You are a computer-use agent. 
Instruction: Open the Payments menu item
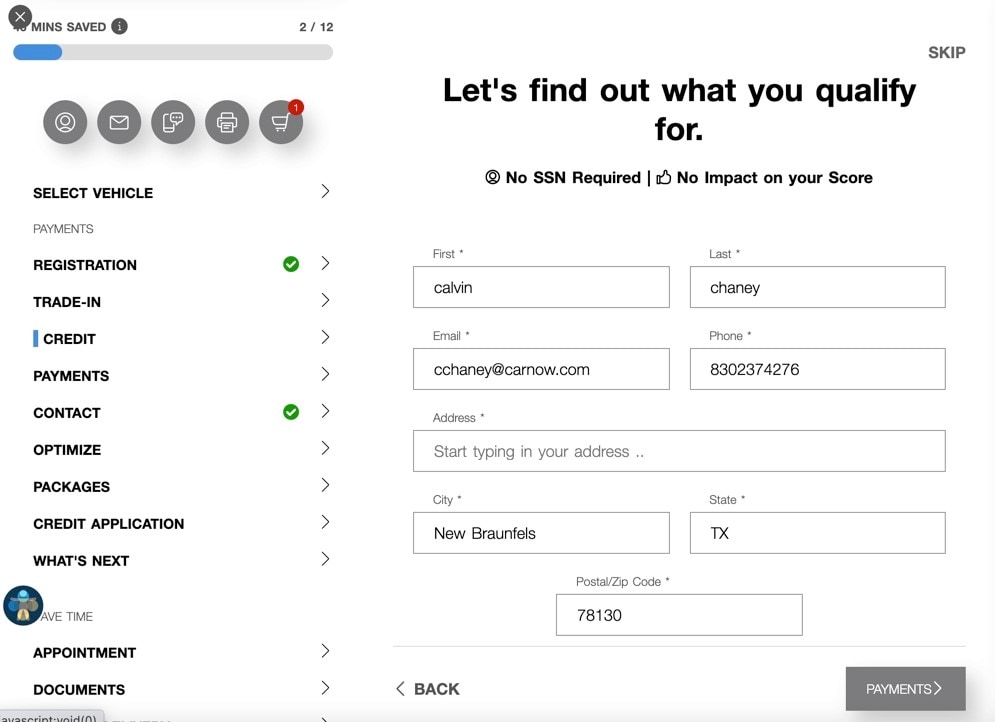71,376
